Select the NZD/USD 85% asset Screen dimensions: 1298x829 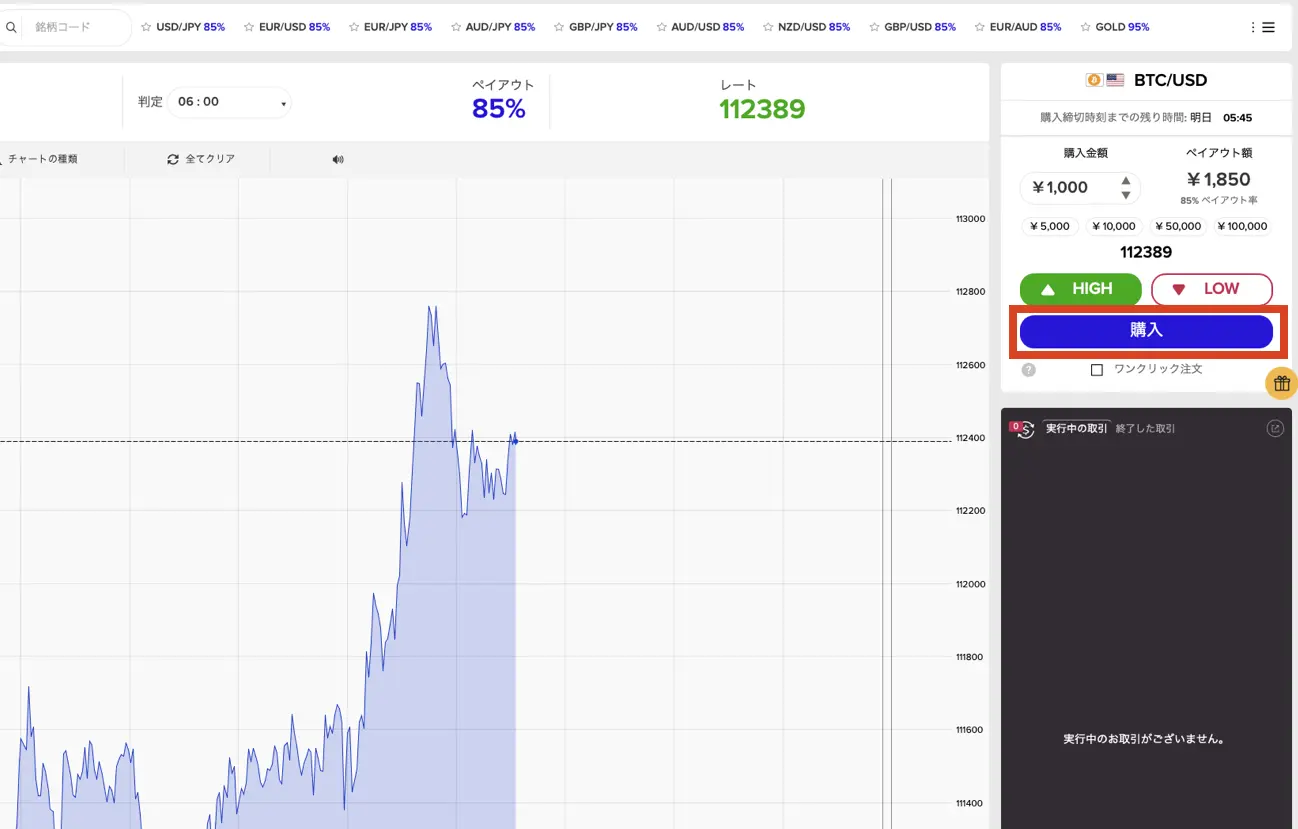pyautogui.click(x=814, y=27)
